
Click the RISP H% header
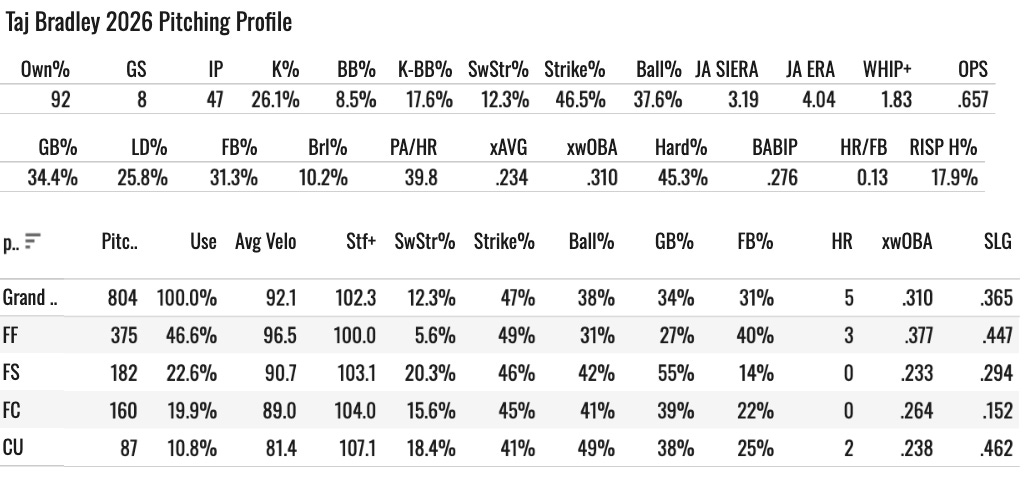943,147
